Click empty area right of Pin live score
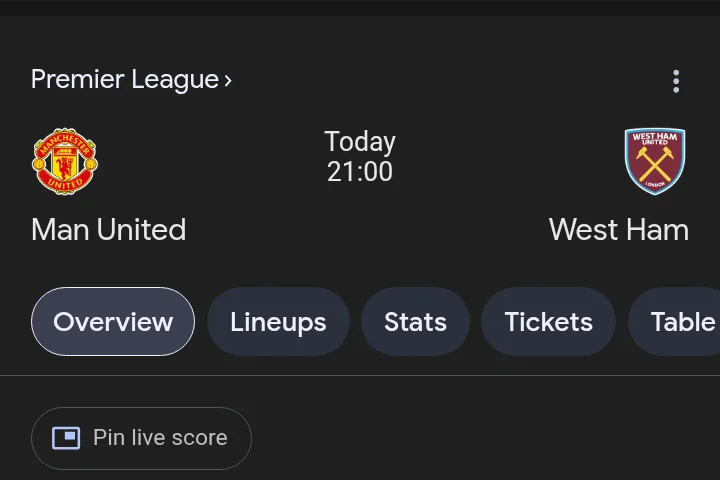This screenshot has width=720, height=480. (x=480, y=438)
